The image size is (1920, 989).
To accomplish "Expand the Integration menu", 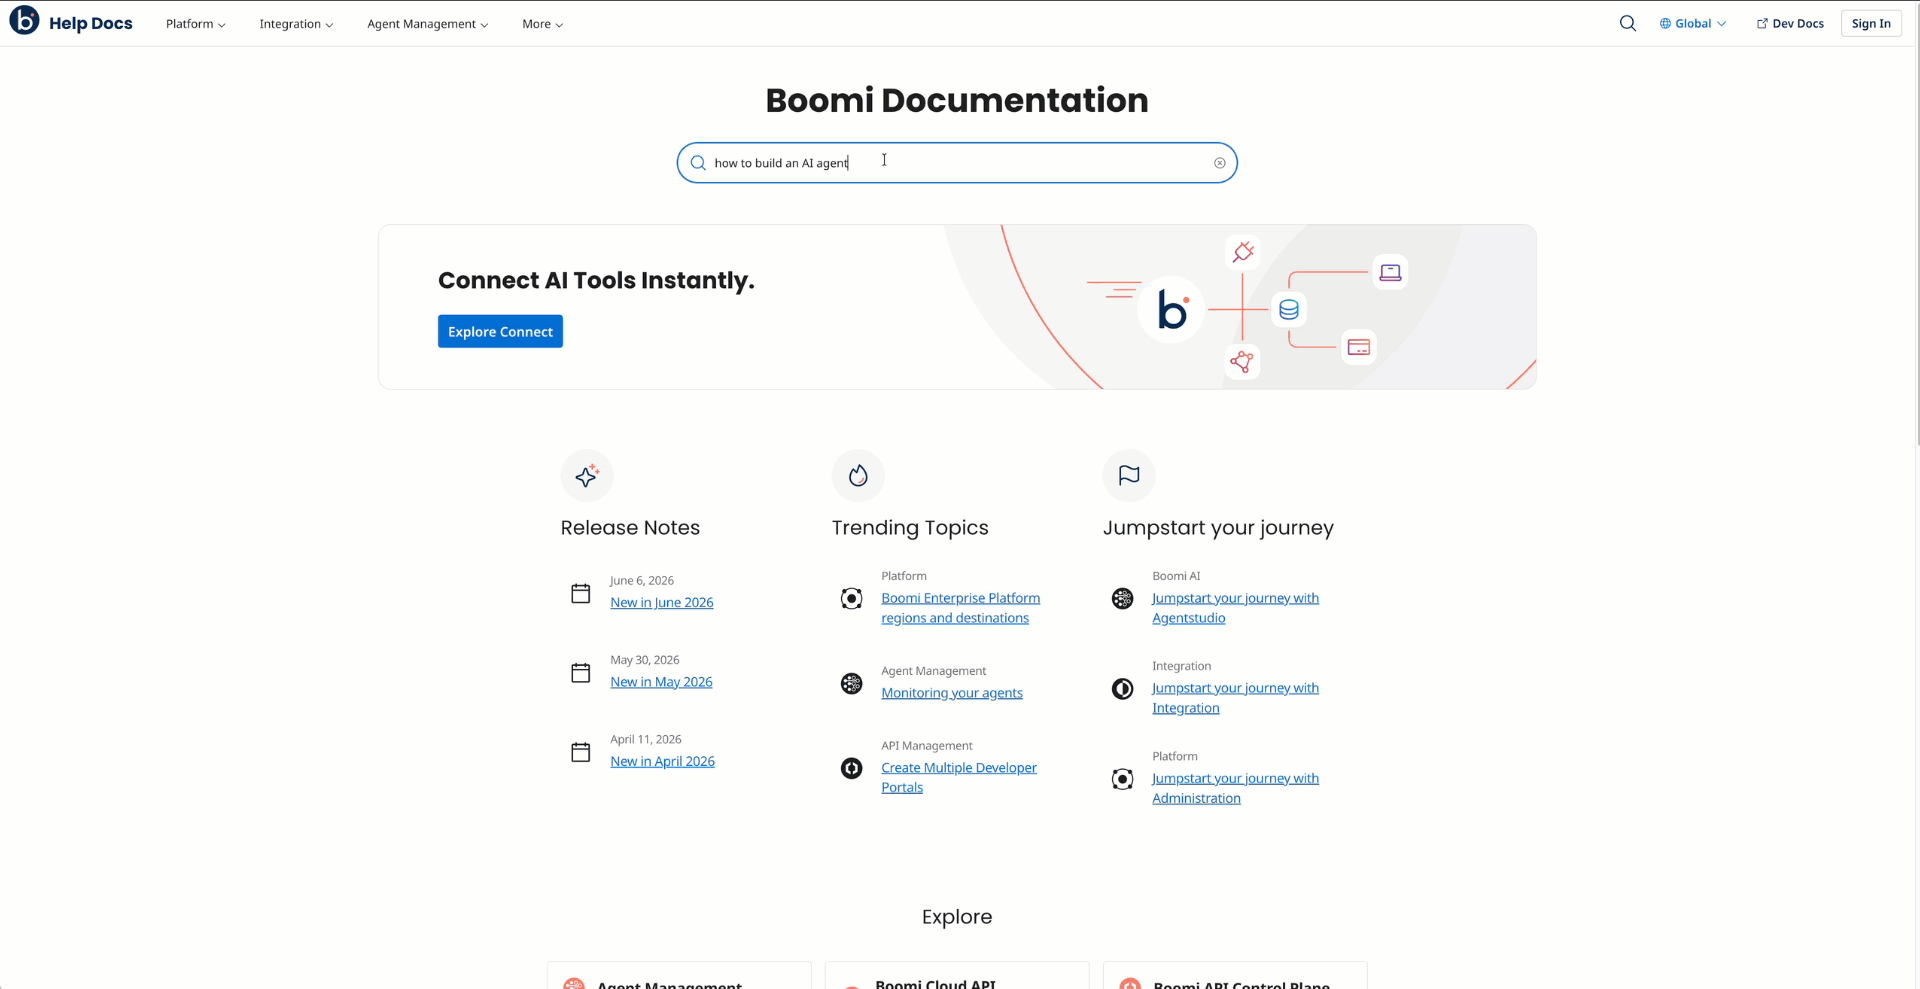I will pyautogui.click(x=296, y=24).
